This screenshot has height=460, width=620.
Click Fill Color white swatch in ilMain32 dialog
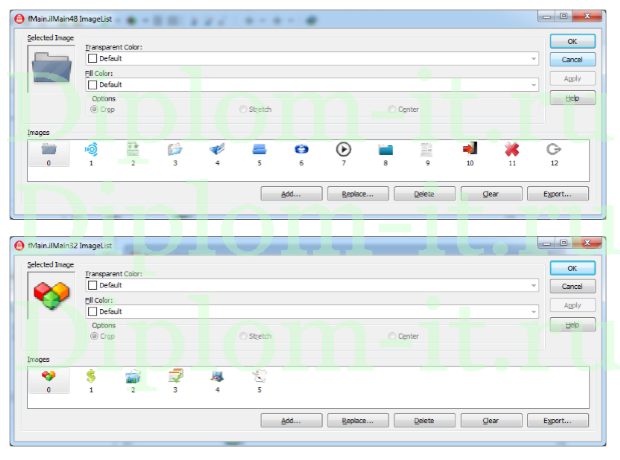(x=93, y=311)
